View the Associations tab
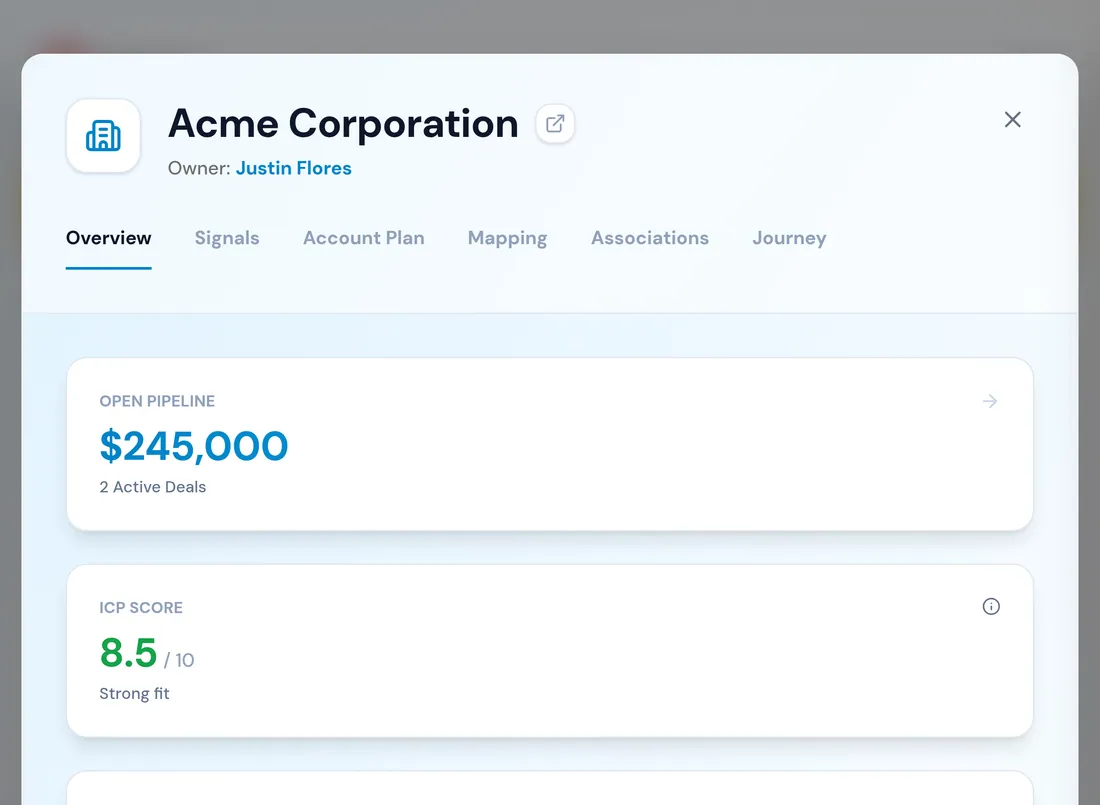 [x=650, y=238]
